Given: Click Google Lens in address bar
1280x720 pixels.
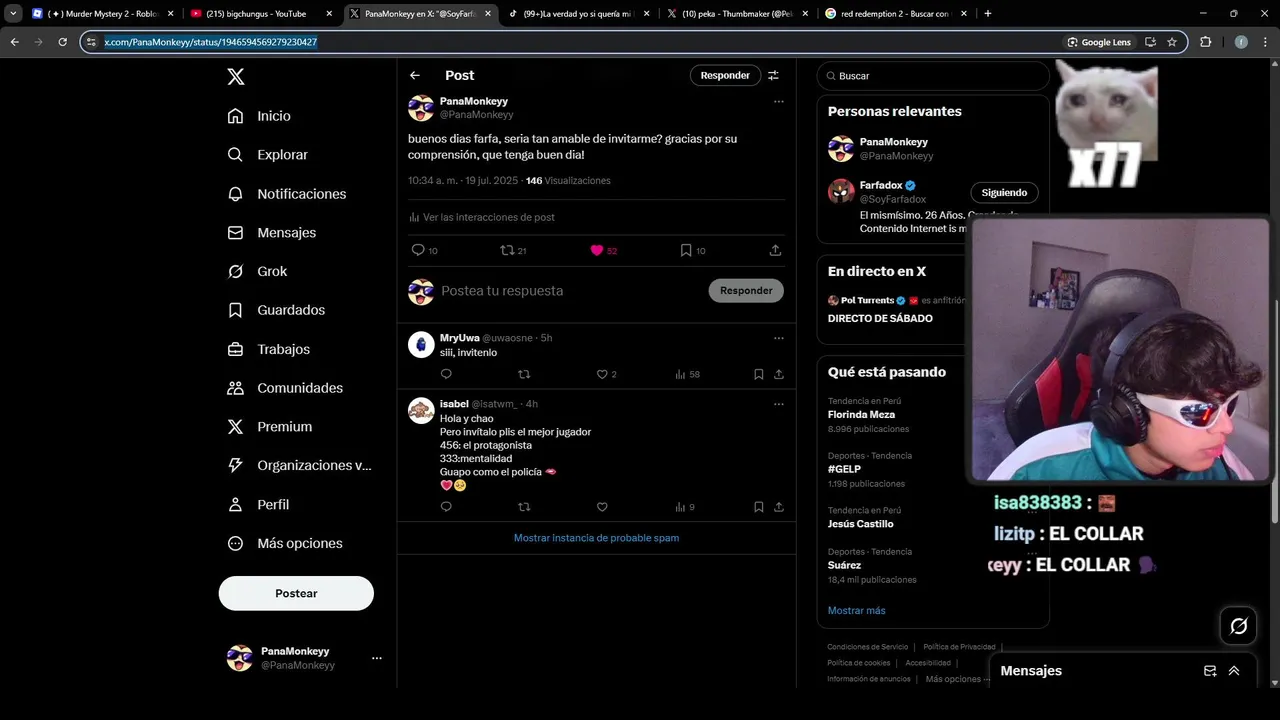Looking at the screenshot, I should click(x=1098, y=42).
